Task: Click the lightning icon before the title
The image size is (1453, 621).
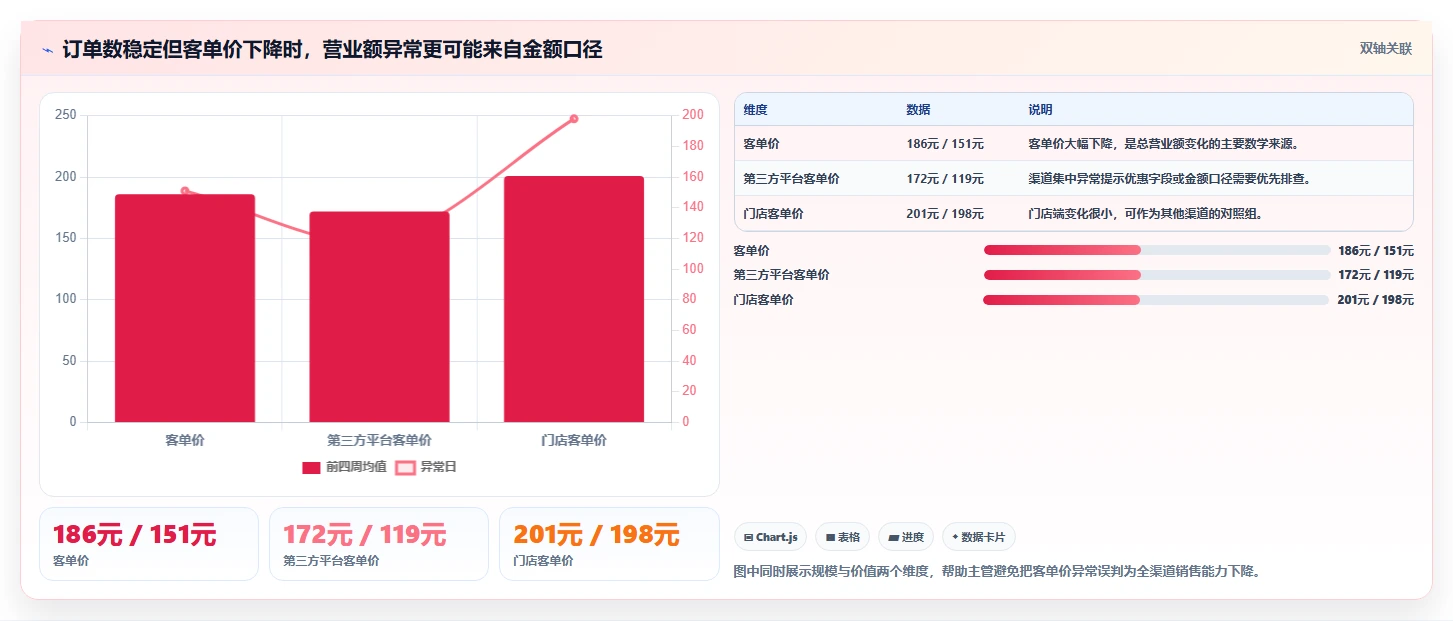Action: (x=48, y=50)
